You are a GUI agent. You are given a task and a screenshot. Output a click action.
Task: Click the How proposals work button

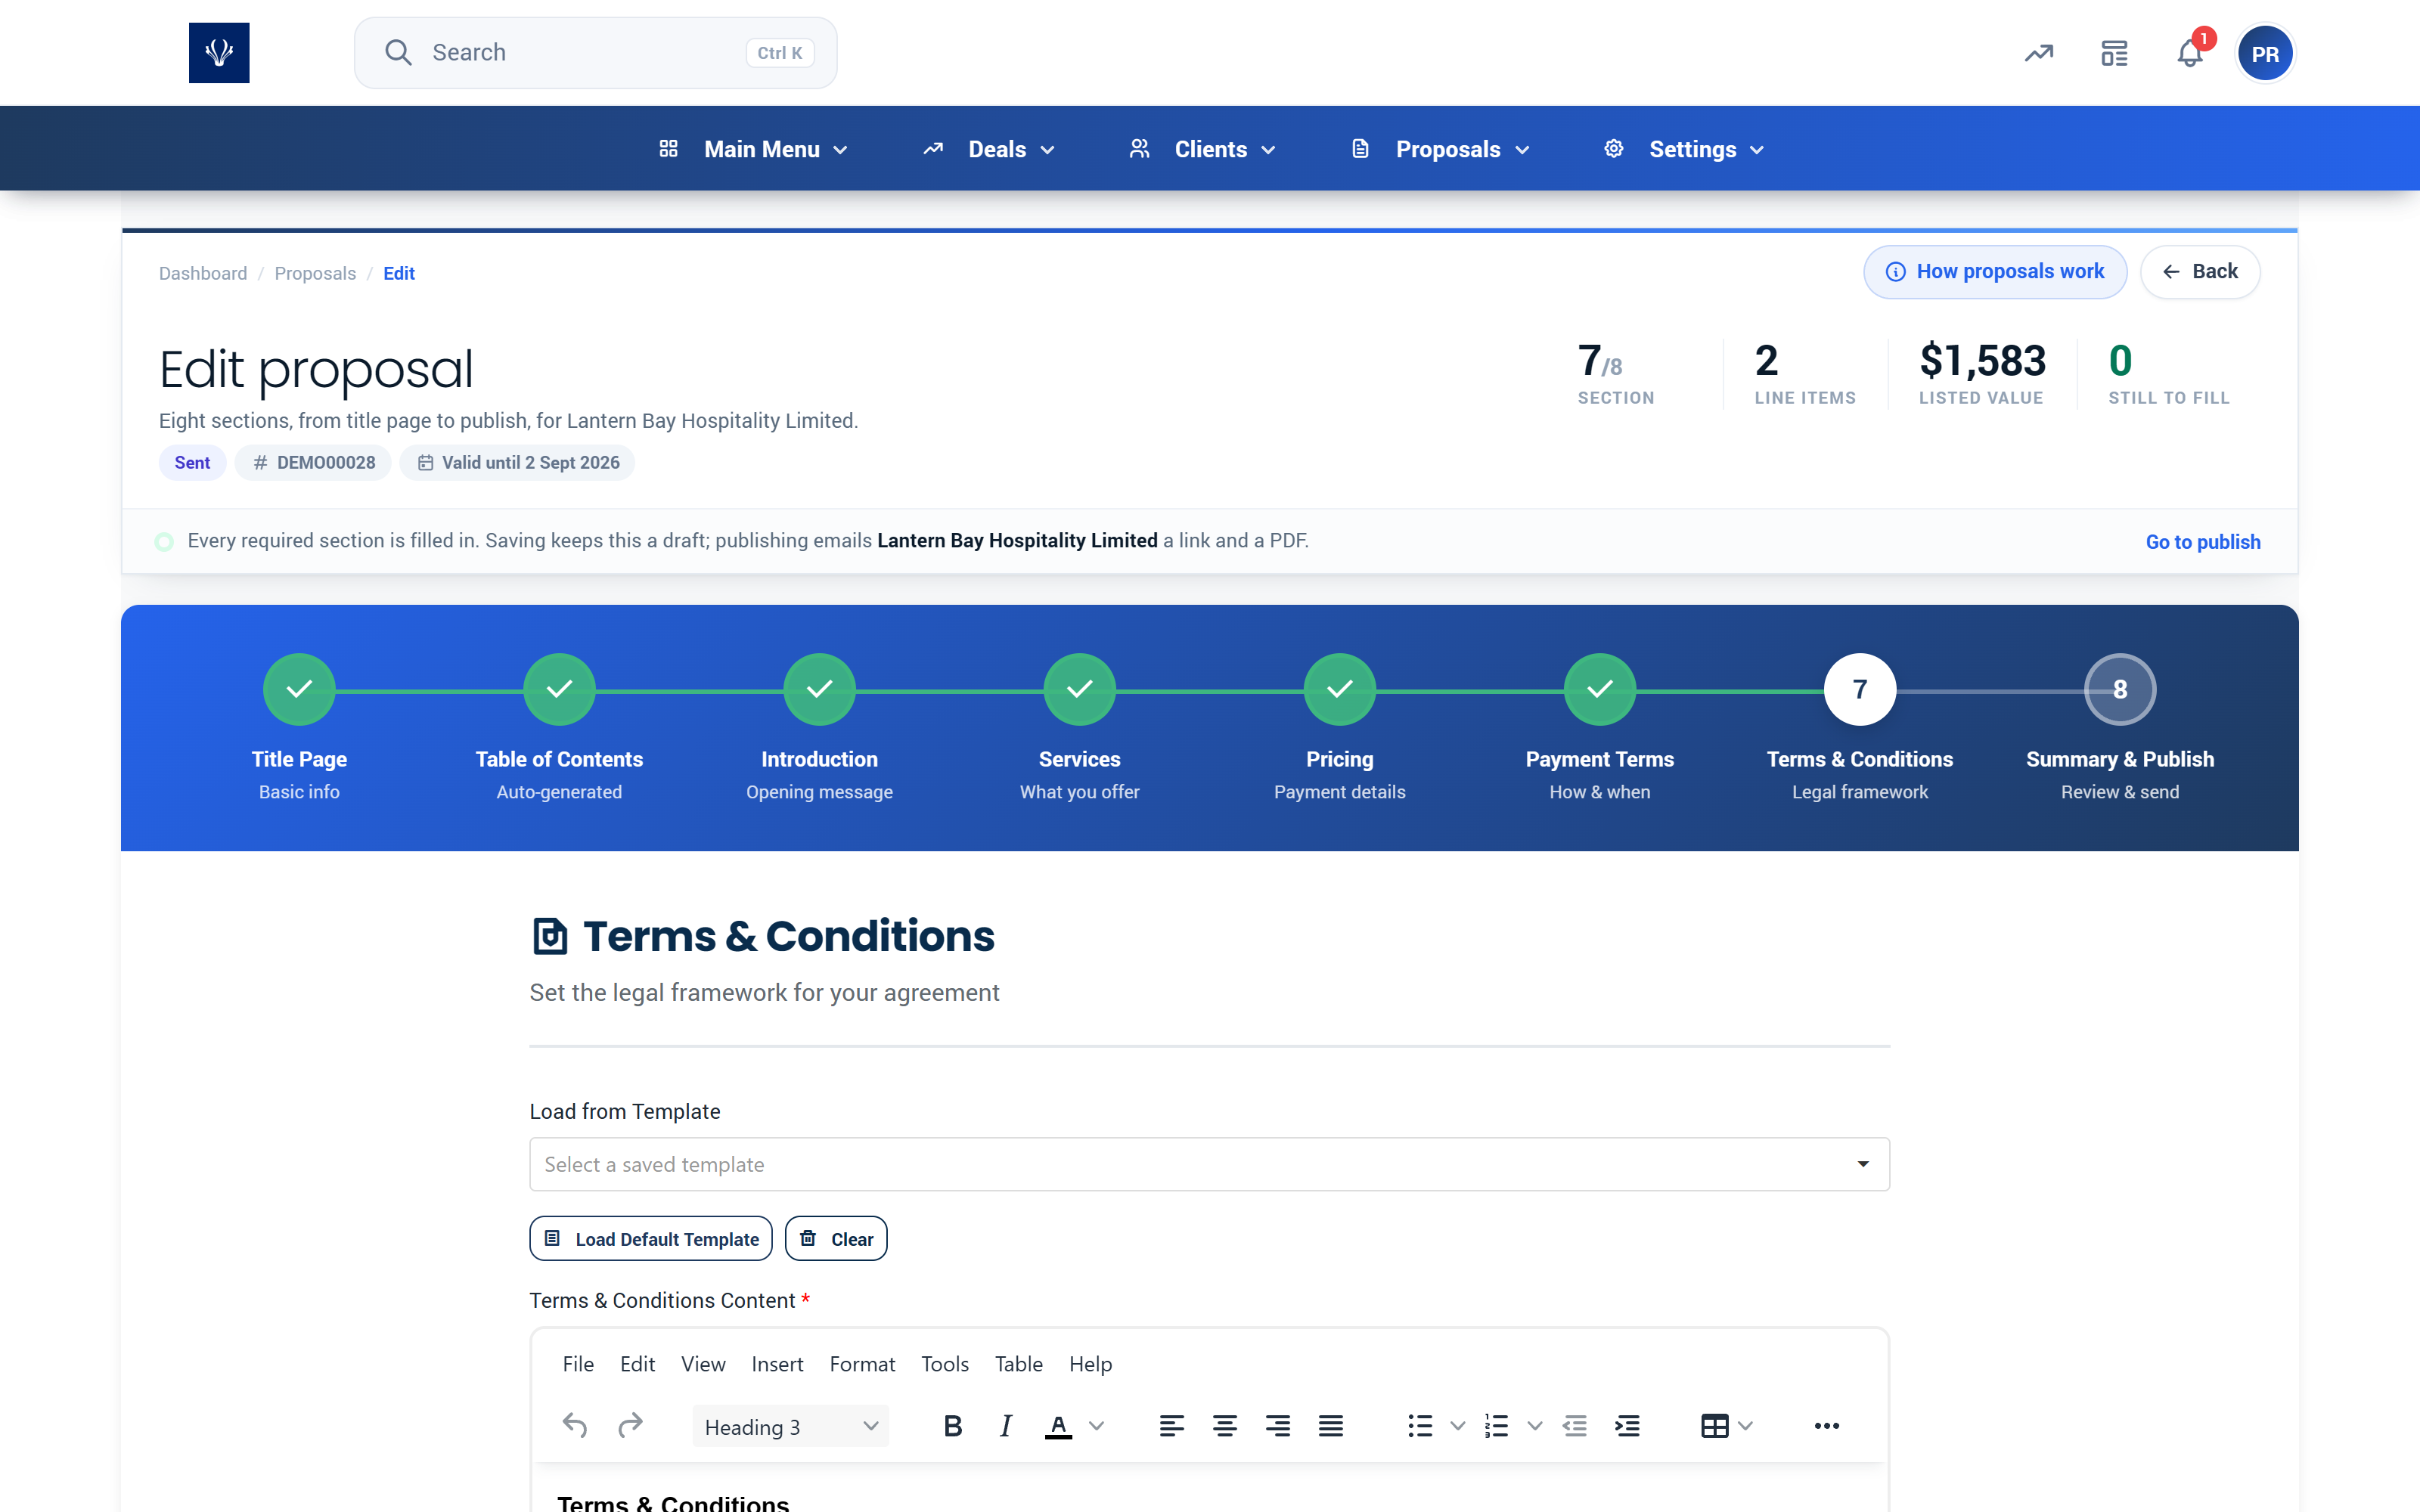pyautogui.click(x=1995, y=272)
